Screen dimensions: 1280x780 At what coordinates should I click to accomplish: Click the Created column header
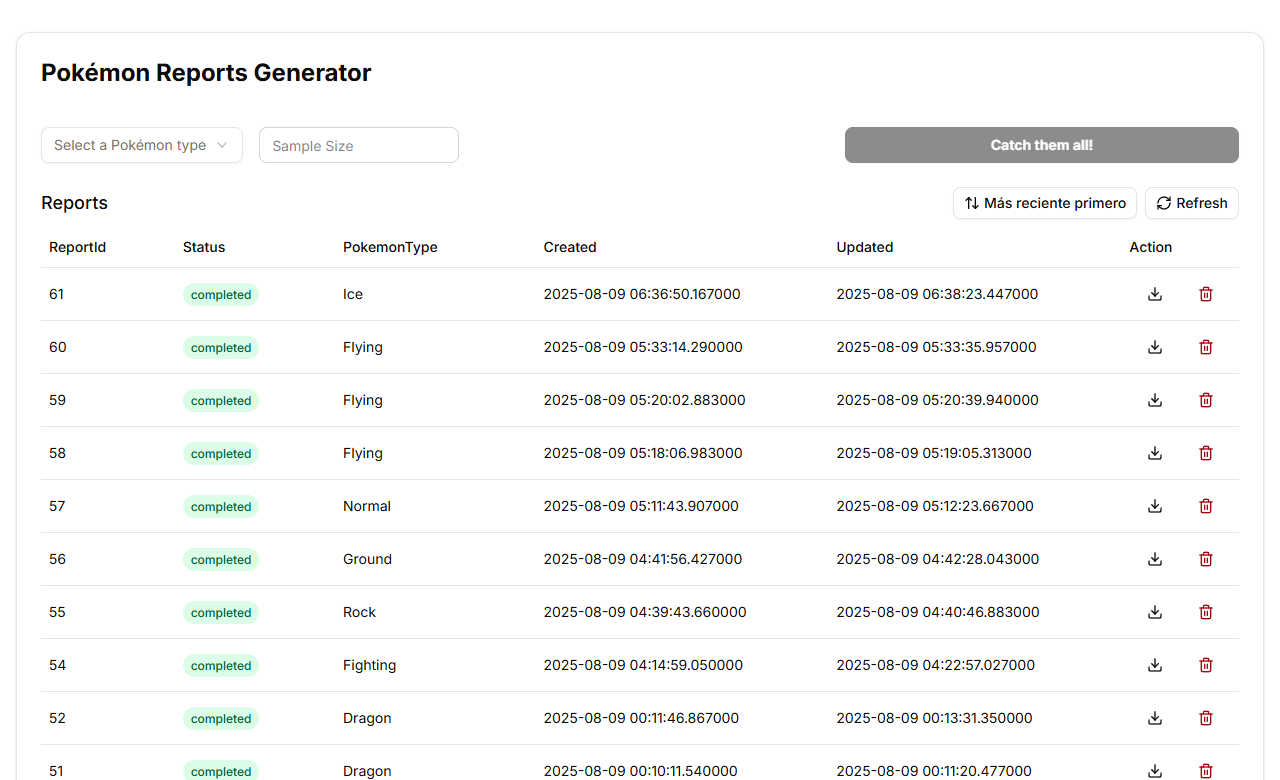tap(570, 247)
